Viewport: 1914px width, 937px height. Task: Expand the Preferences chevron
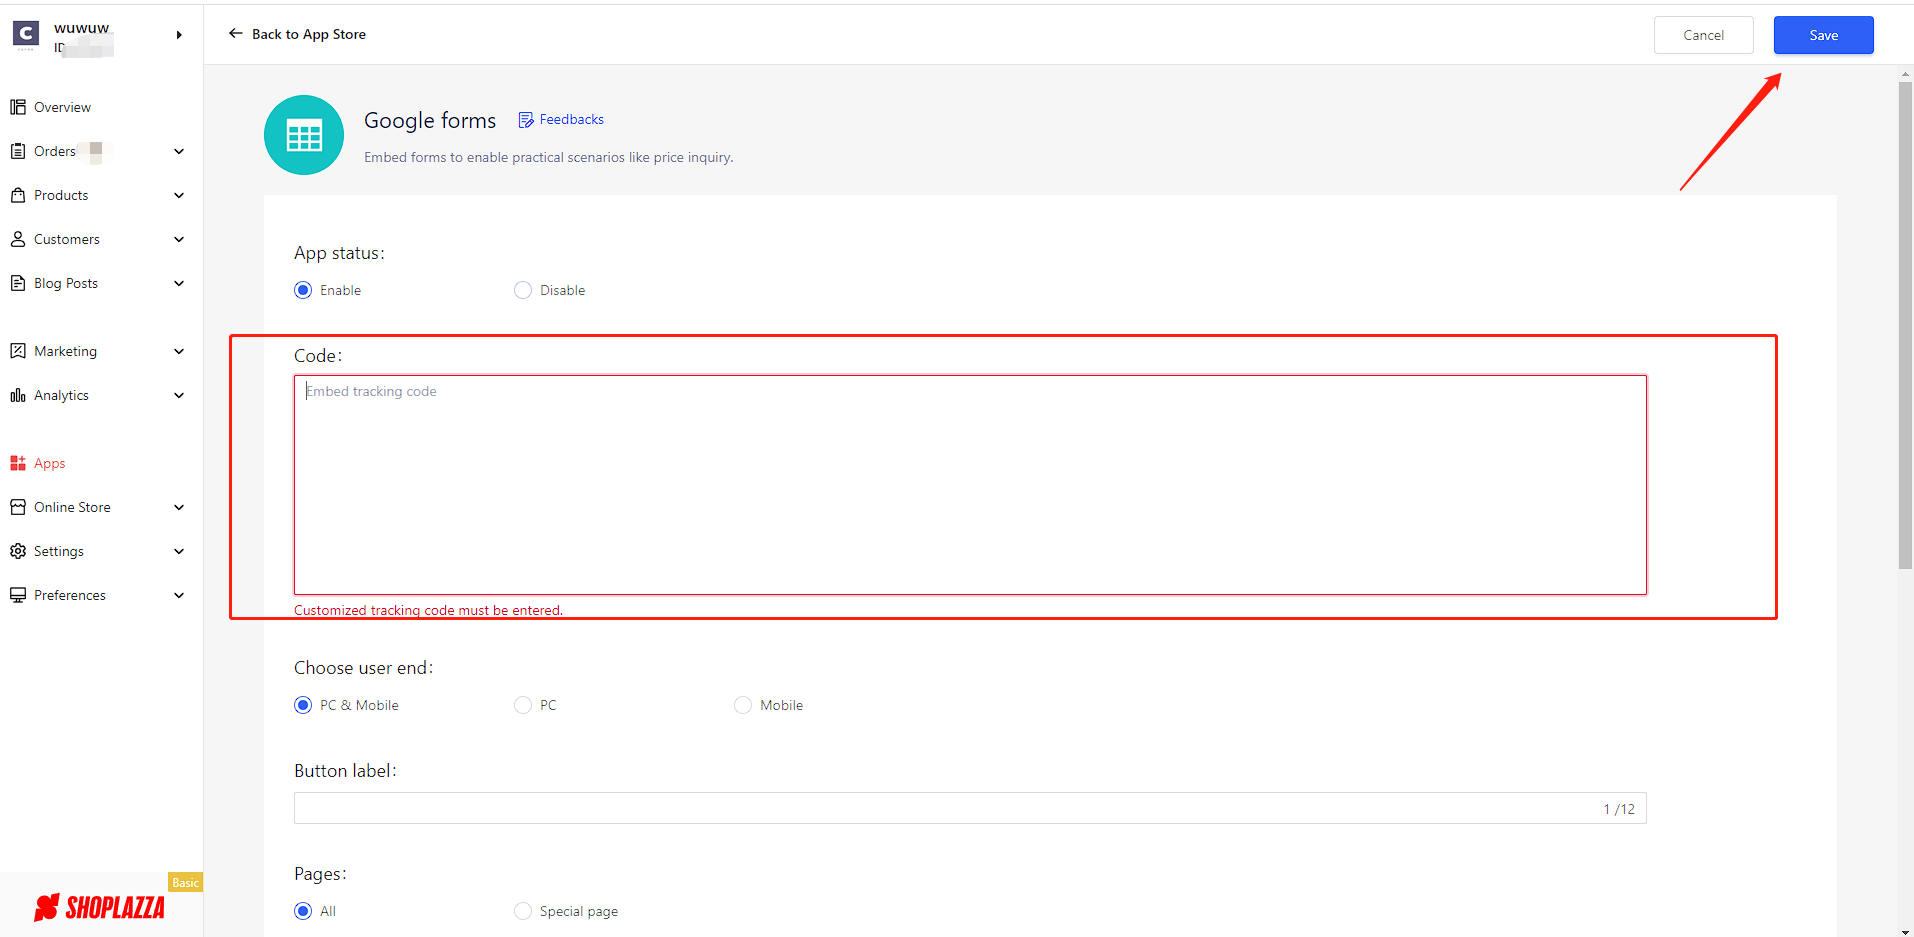tap(179, 595)
